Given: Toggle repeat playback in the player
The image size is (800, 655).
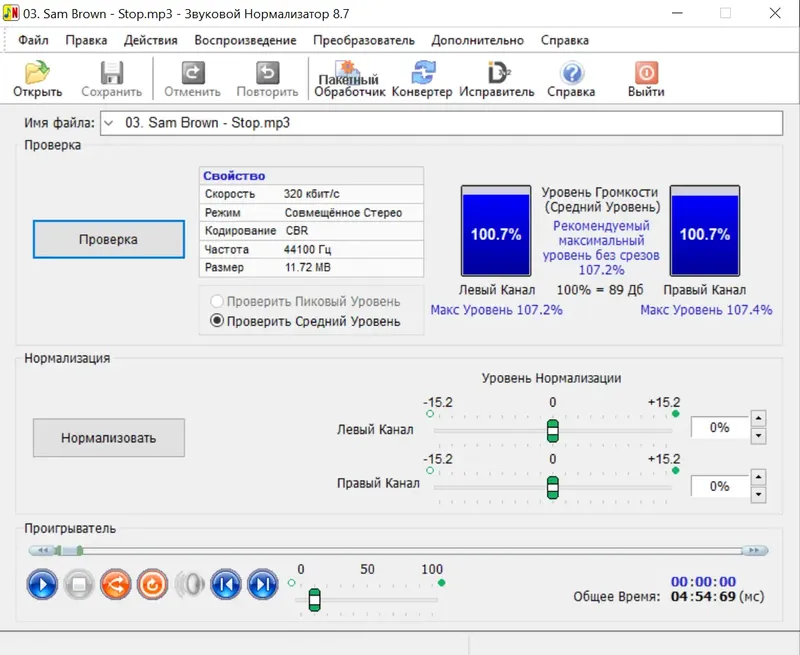Looking at the screenshot, I should 153,585.
